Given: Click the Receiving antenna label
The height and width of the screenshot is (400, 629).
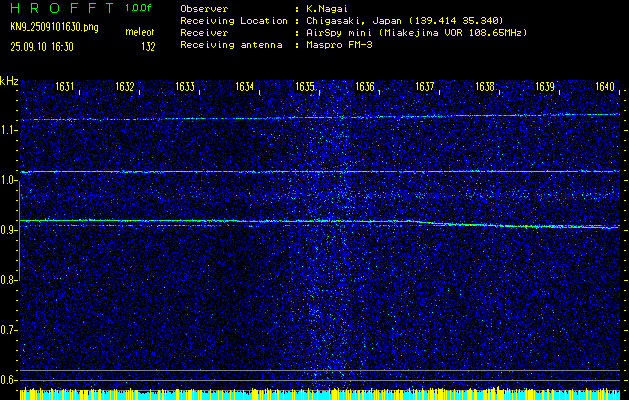Looking at the screenshot, I should [231, 45].
